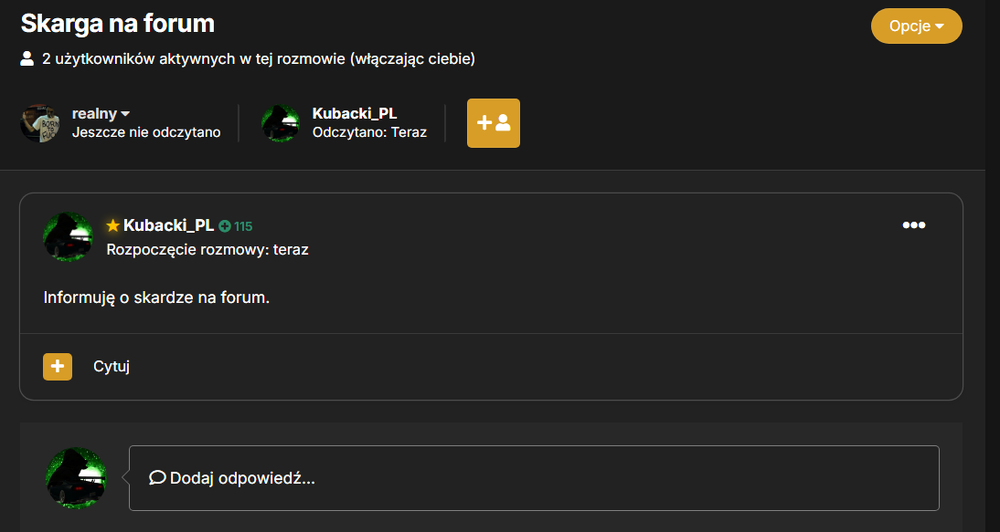The height and width of the screenshot is (532, 1000).
Task: Click Kubacki_PL name in participants list
Action: pos(355,114)
